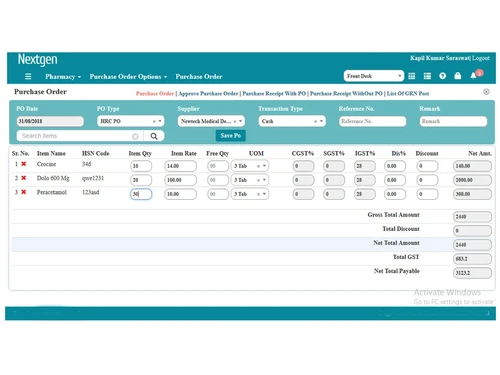This screenshot has height=375, width=500.
Task: Click the lock icon in header
Action: 458,76
